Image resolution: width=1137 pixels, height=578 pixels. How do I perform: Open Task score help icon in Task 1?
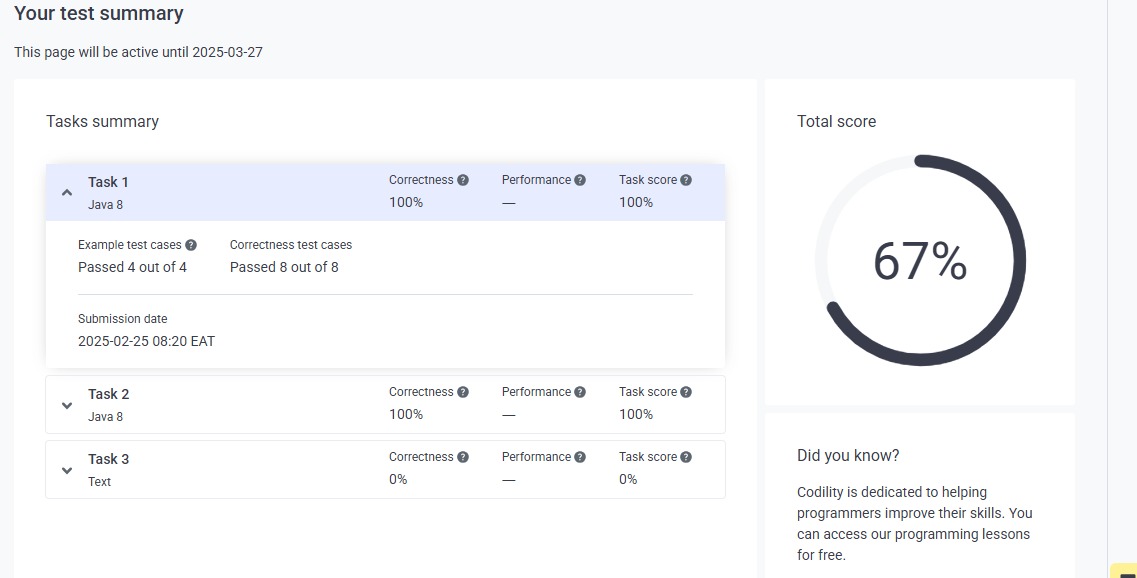686,180
